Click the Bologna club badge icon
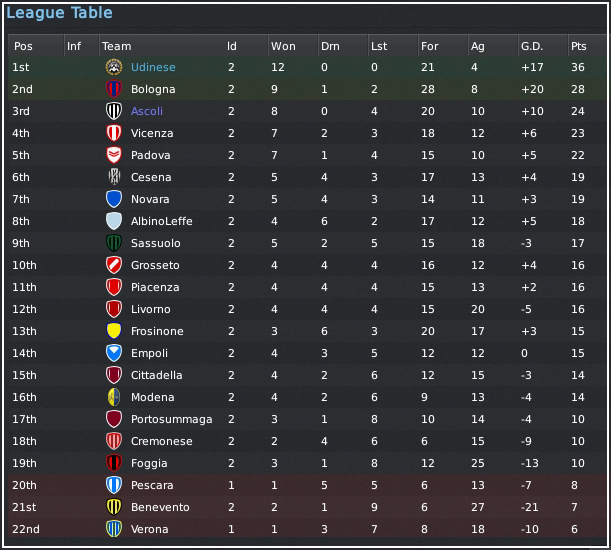This screenshot has height=550, width=611. point(113,89)
